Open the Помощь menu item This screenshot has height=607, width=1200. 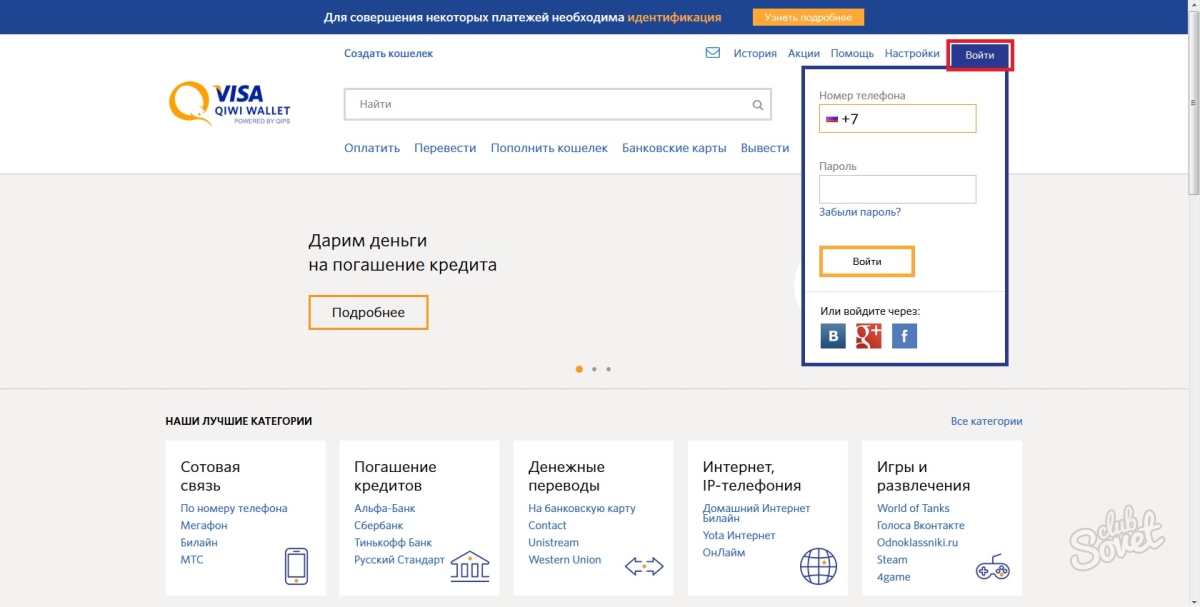pos(852,54)
